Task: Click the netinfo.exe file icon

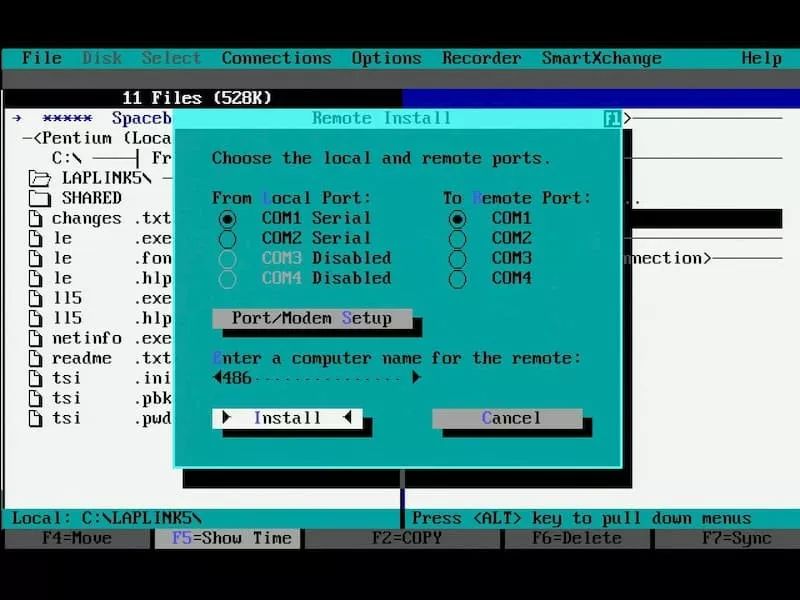Action: tap(35, 338)
